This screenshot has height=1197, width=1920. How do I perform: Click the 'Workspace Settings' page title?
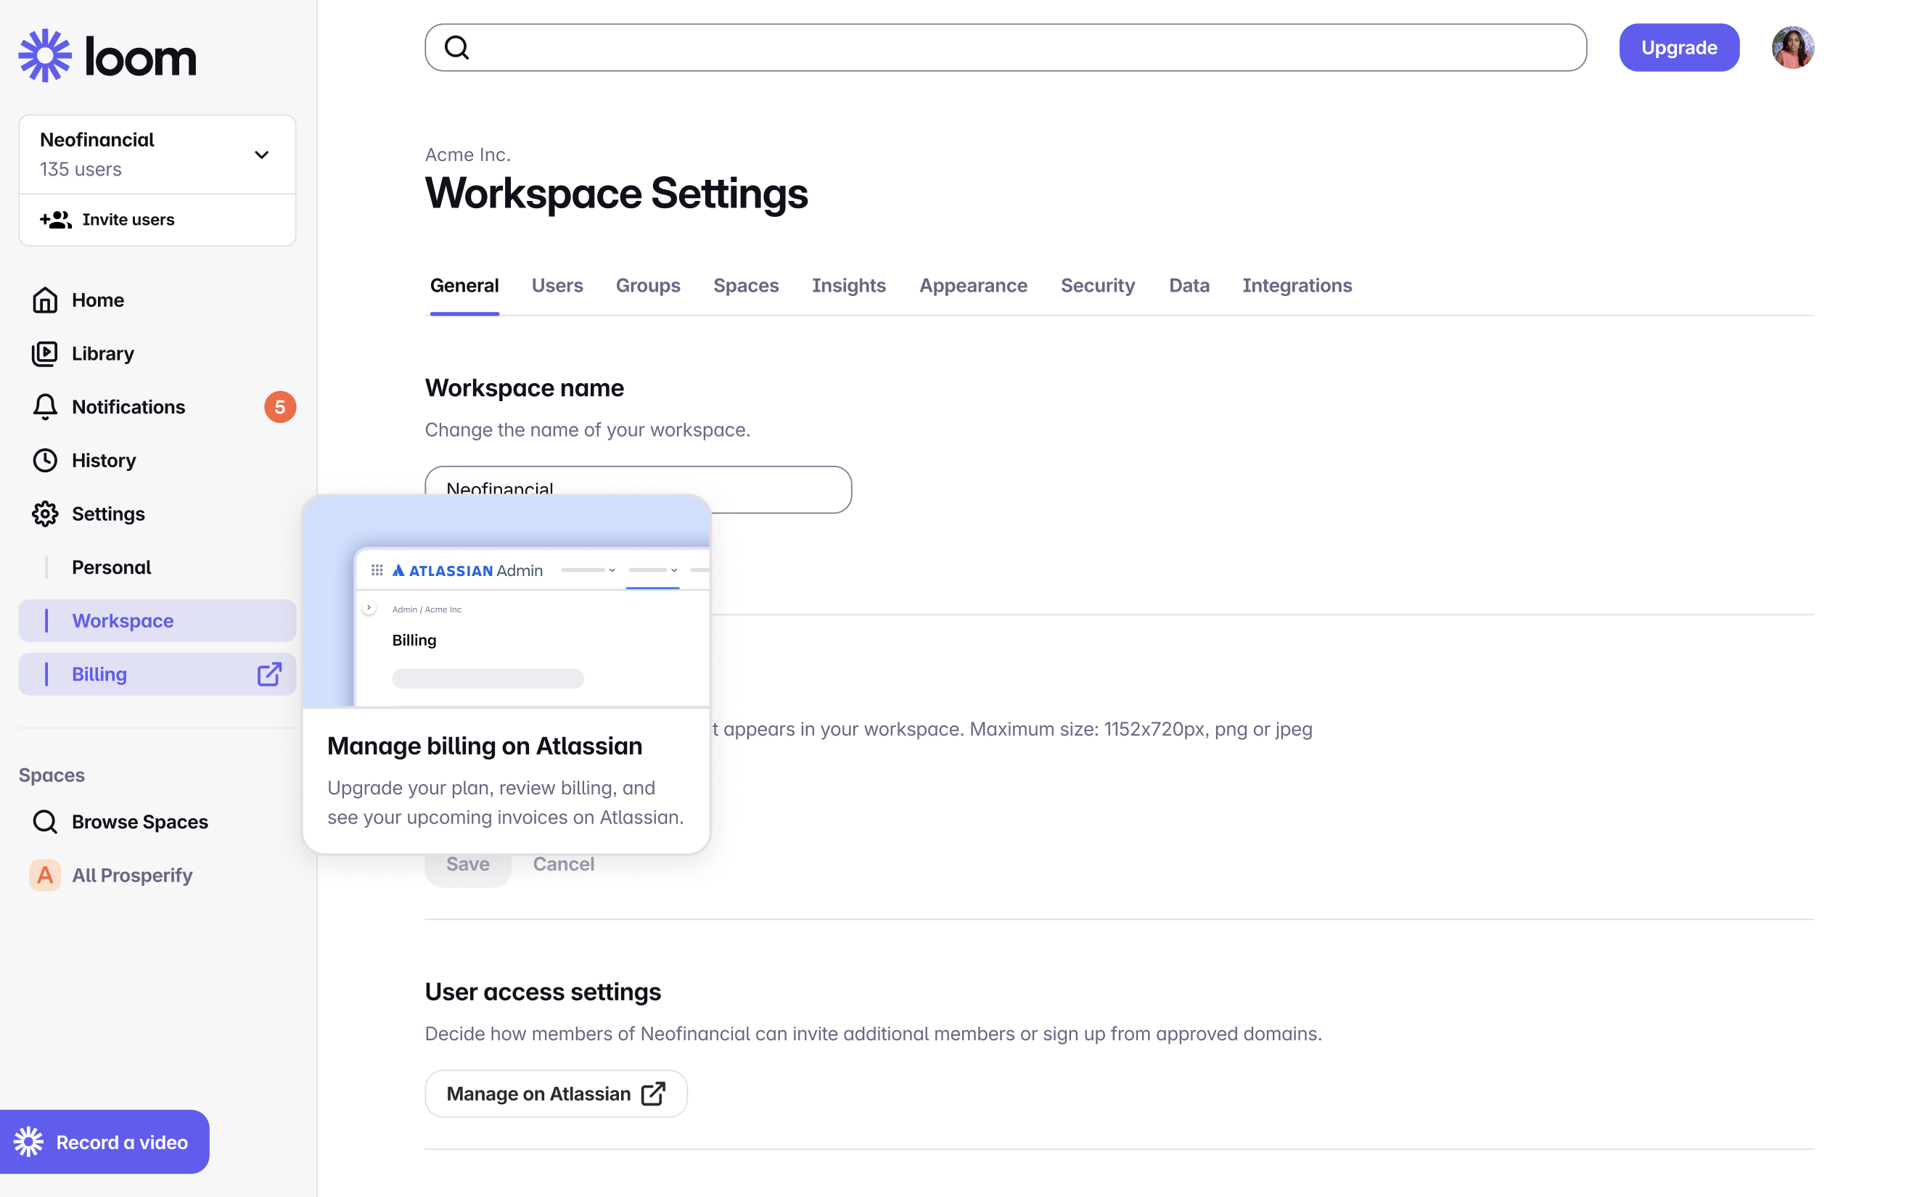pyautogui.click(x=616, y=193)
